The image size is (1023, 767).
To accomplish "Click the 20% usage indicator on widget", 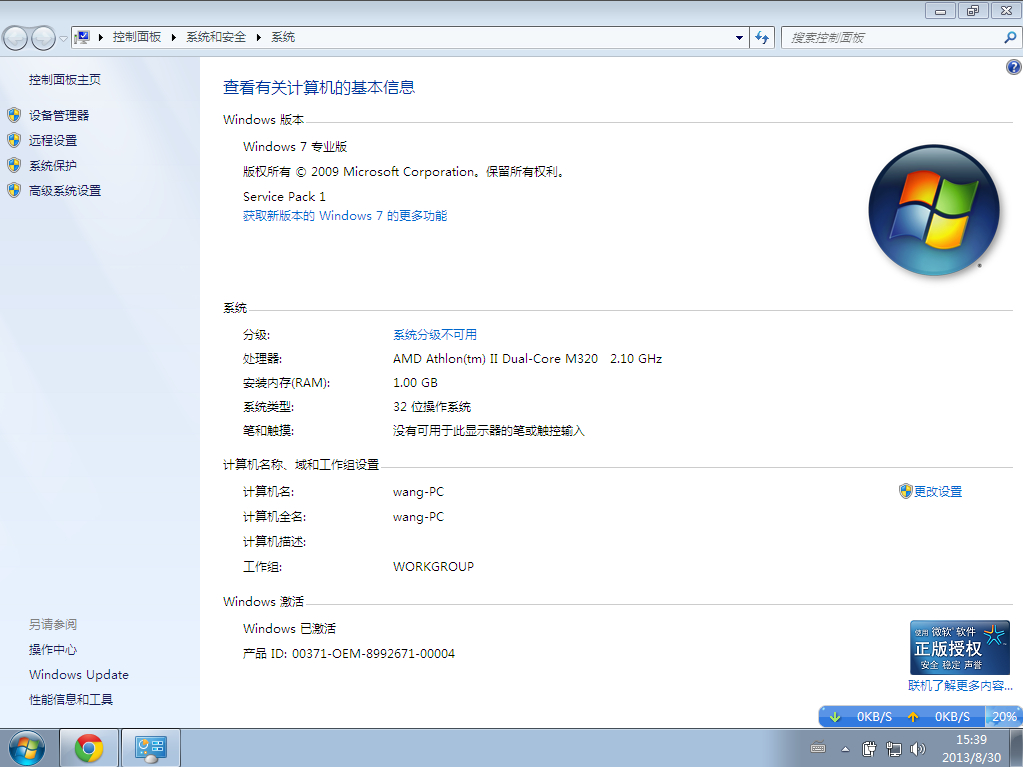I will (x=1003, y=717).
